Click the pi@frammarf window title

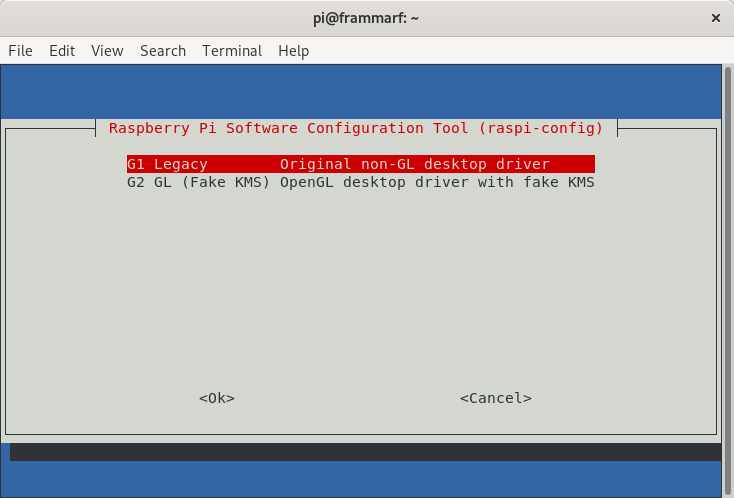pos(366,18)
